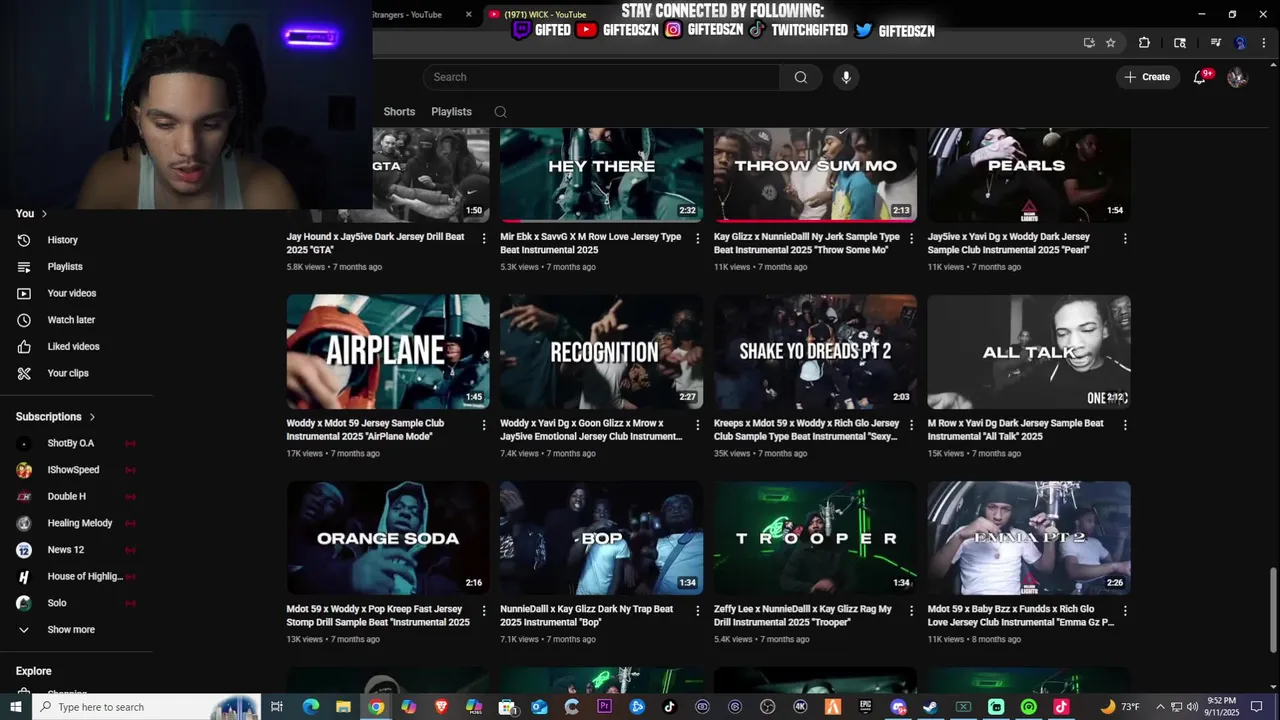Open the notifications bell

(x=1200, y=77)
